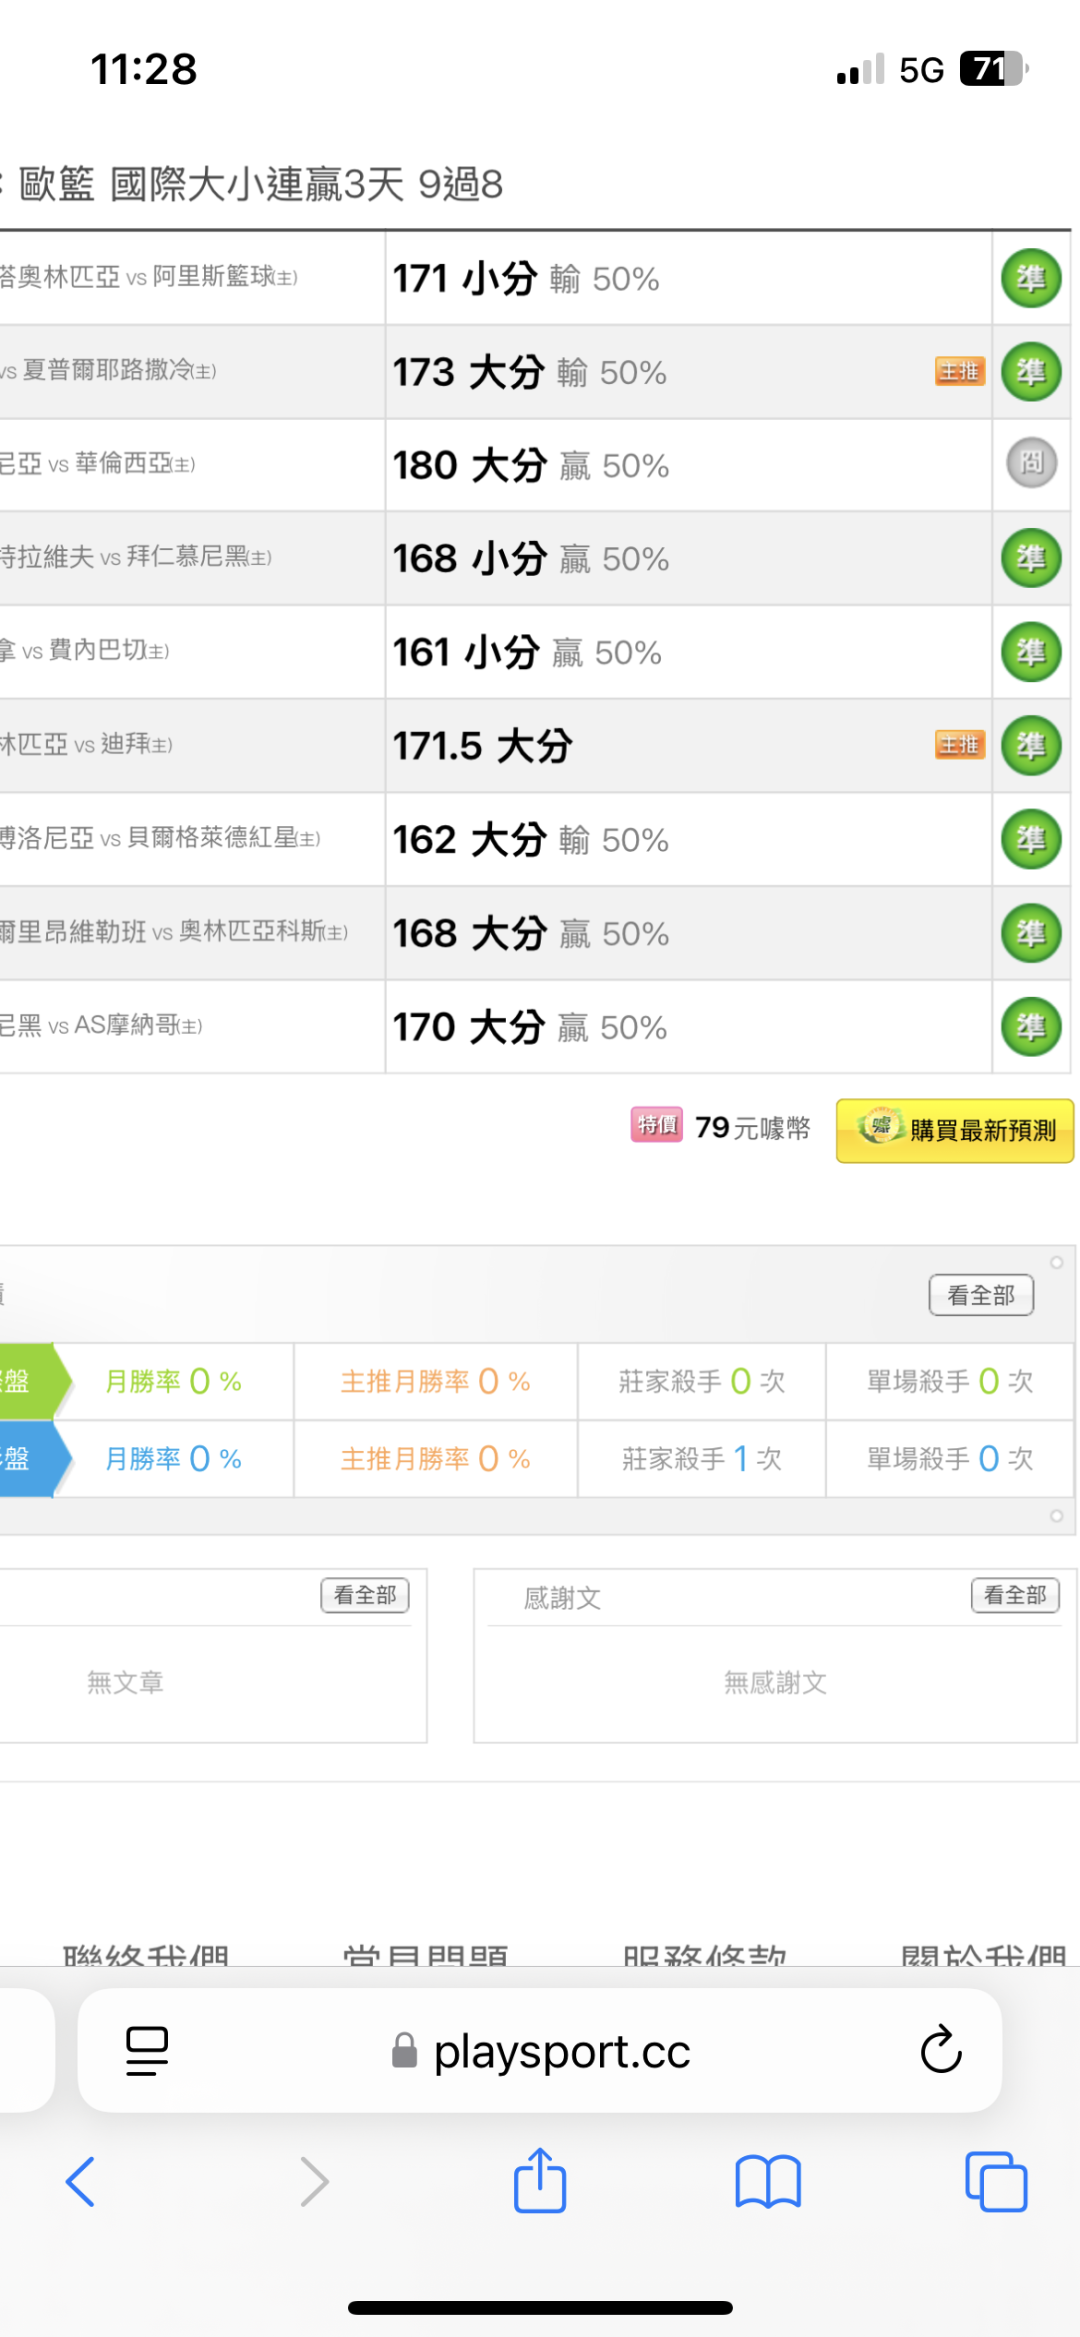Tap green 準 badge on 171 小分 row

tap(1031, 278)
